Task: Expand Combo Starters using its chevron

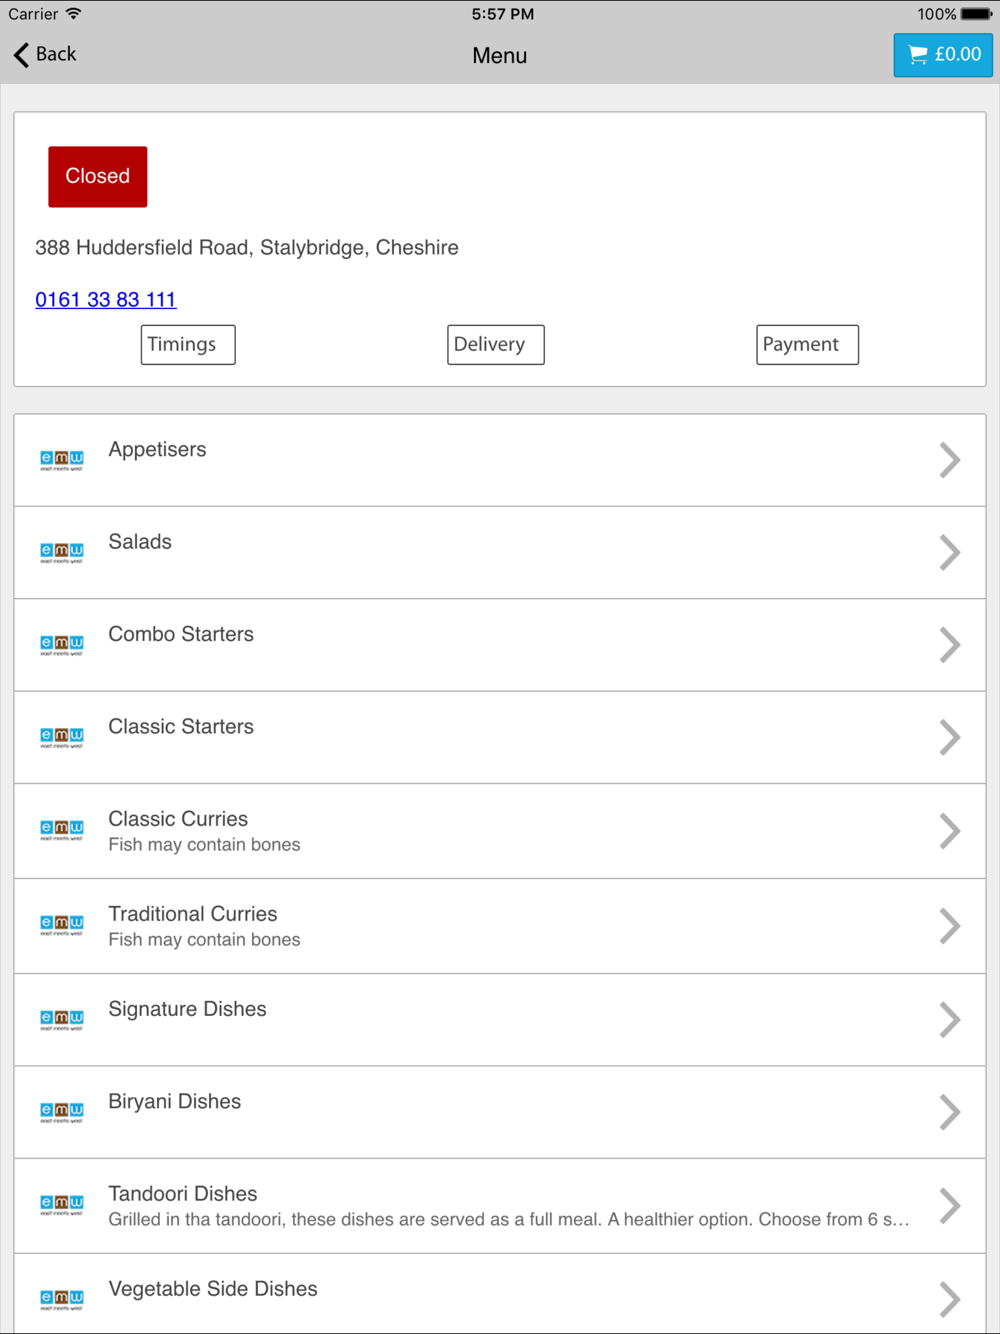Action: (950, 645)
